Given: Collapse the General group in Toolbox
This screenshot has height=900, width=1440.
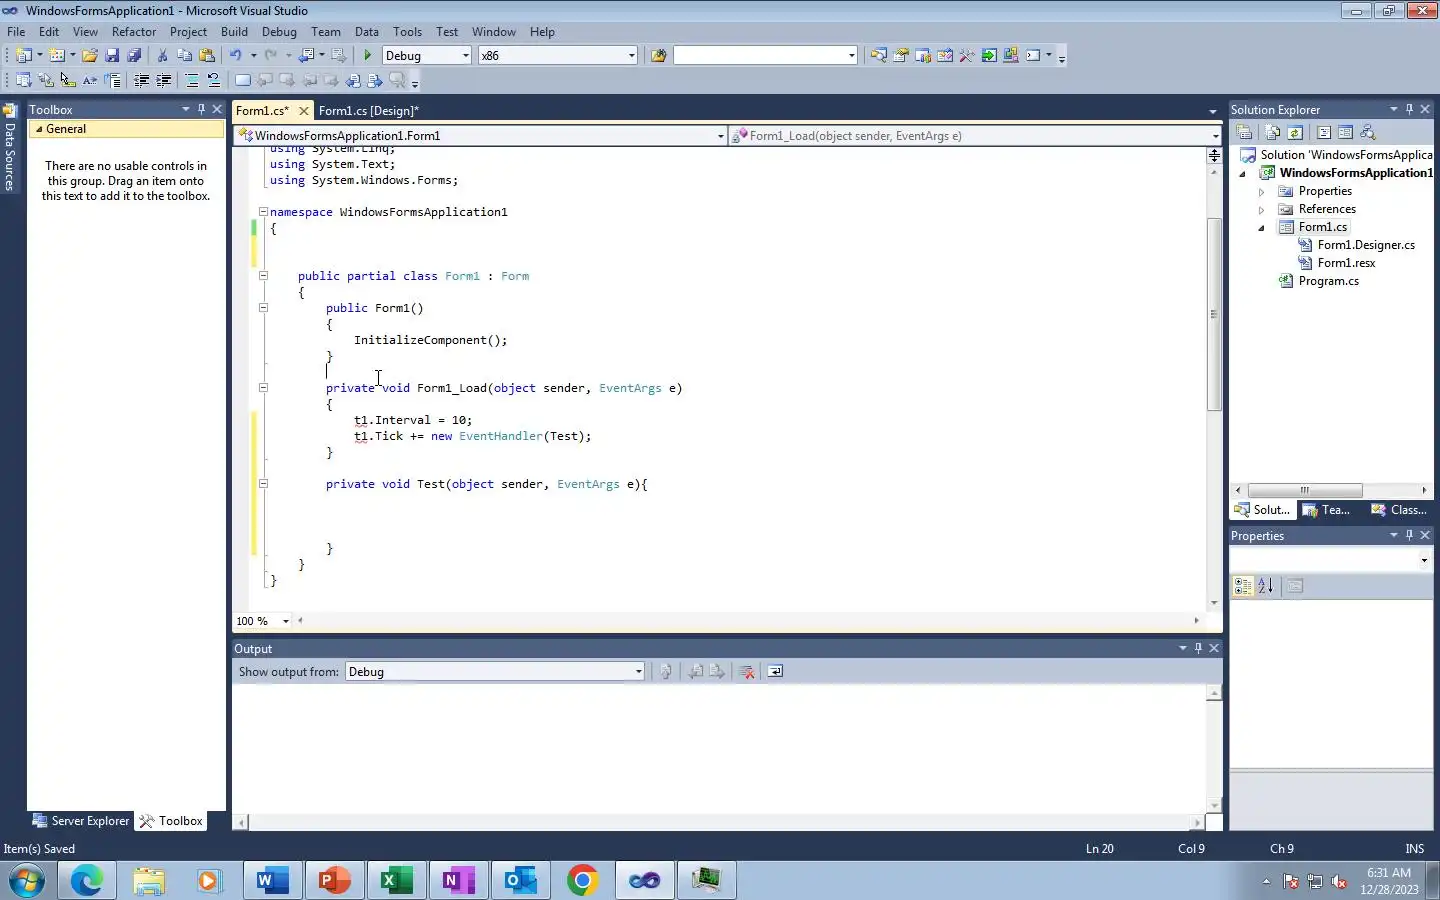Looking at the screenshot, I should click(x=39, y=129).
